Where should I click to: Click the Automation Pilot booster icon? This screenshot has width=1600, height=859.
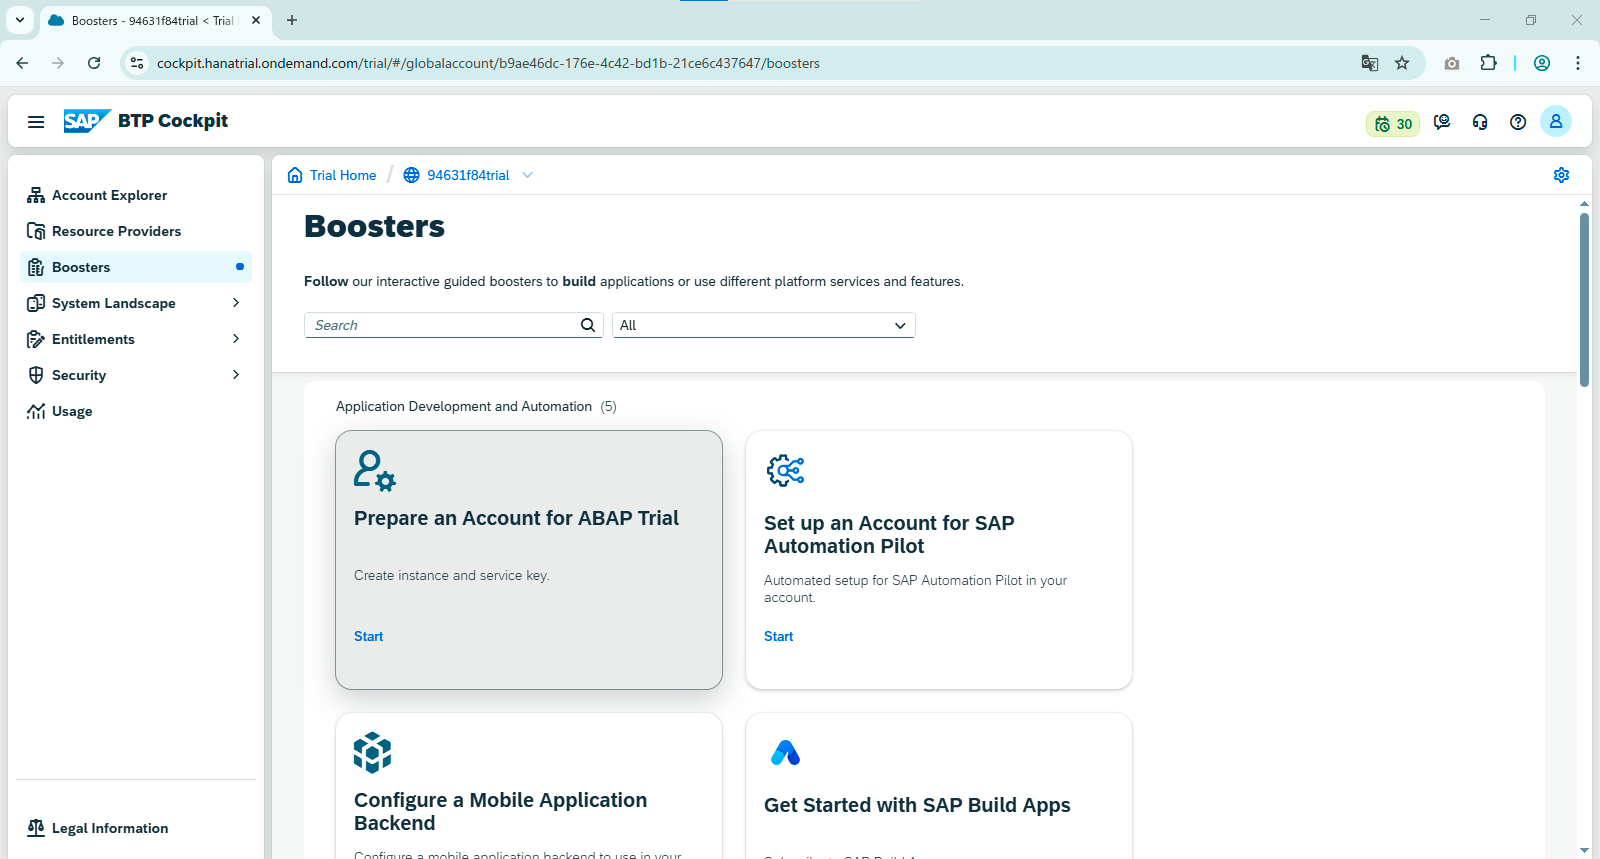786,470
